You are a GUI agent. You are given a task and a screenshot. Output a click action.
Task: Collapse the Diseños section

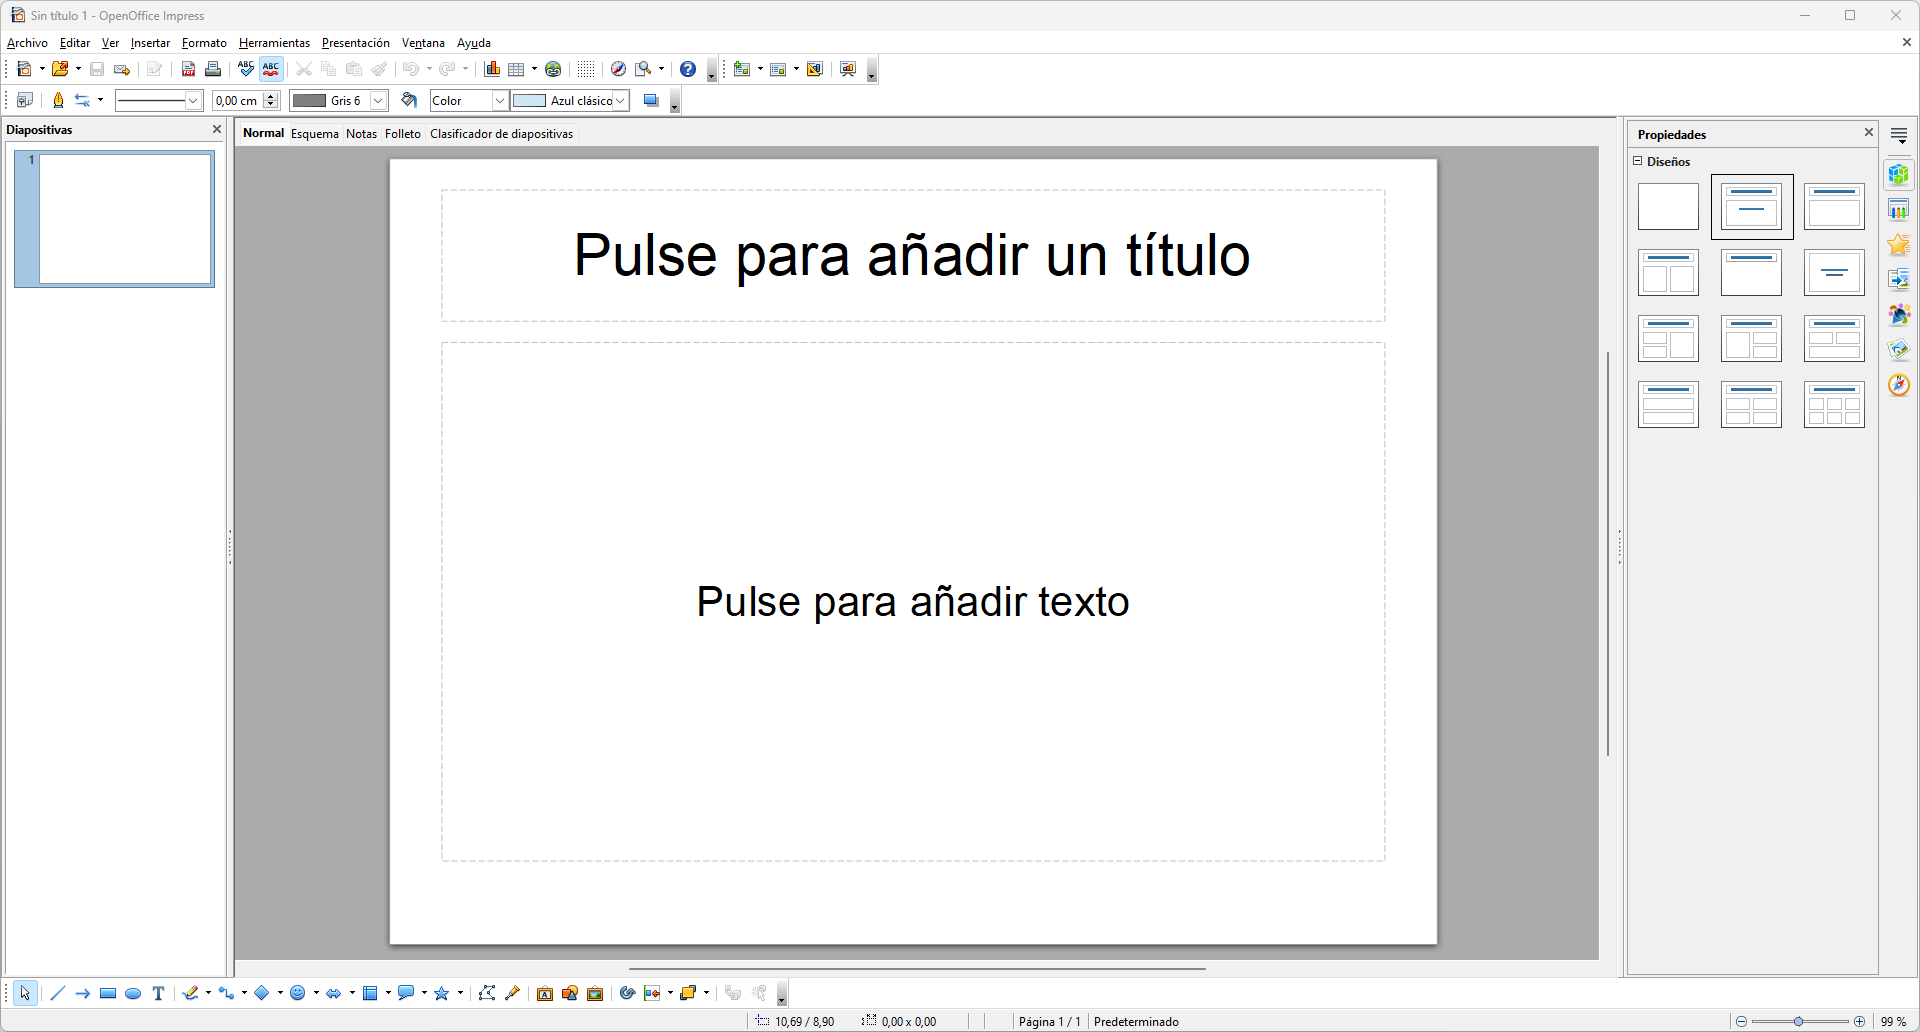tap(1638, 161)
